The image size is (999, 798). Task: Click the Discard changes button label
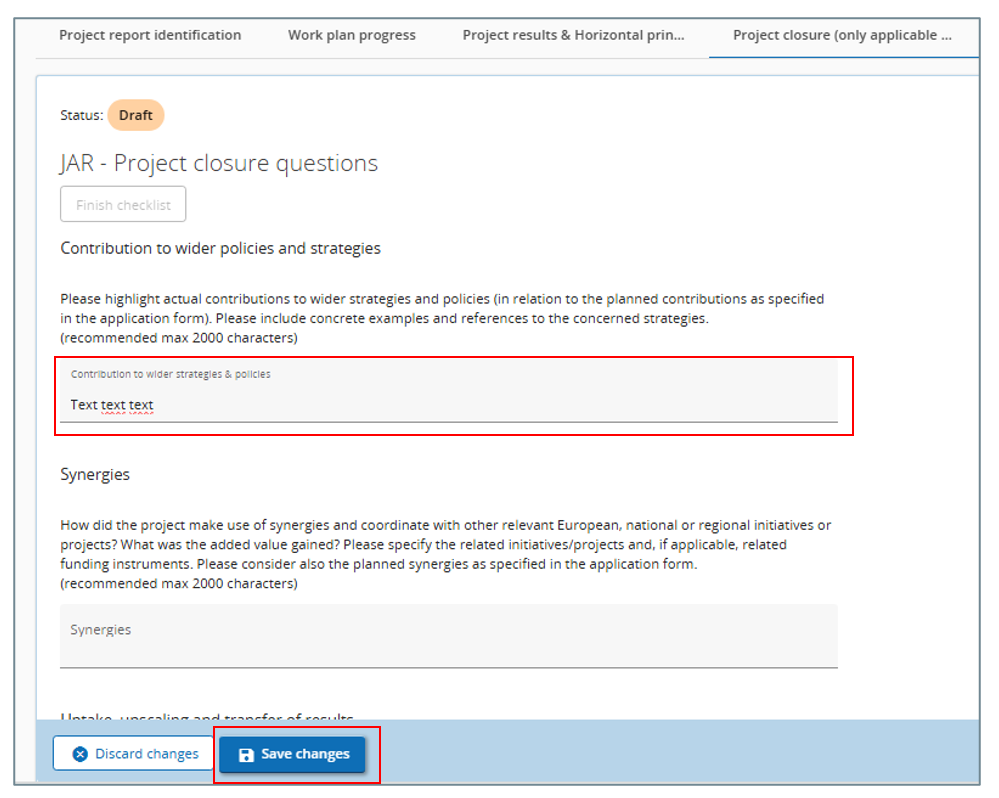tap(147, 754)
